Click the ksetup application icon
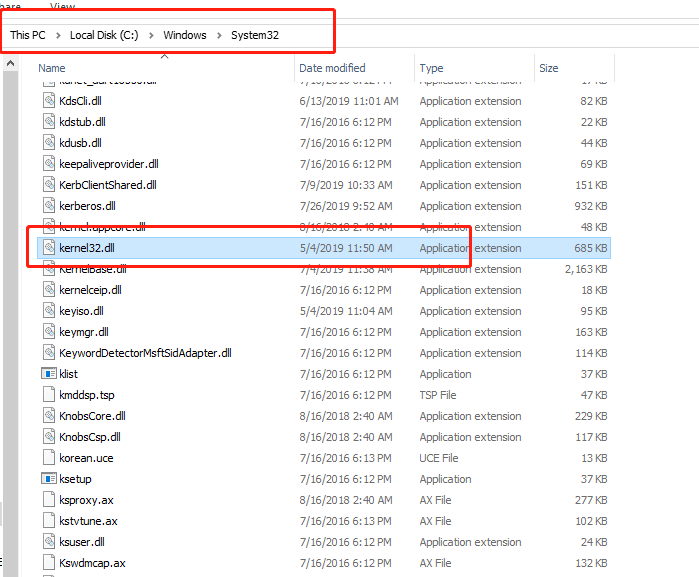The height and width of the screenshot is (577, 699). click(49, 478)
